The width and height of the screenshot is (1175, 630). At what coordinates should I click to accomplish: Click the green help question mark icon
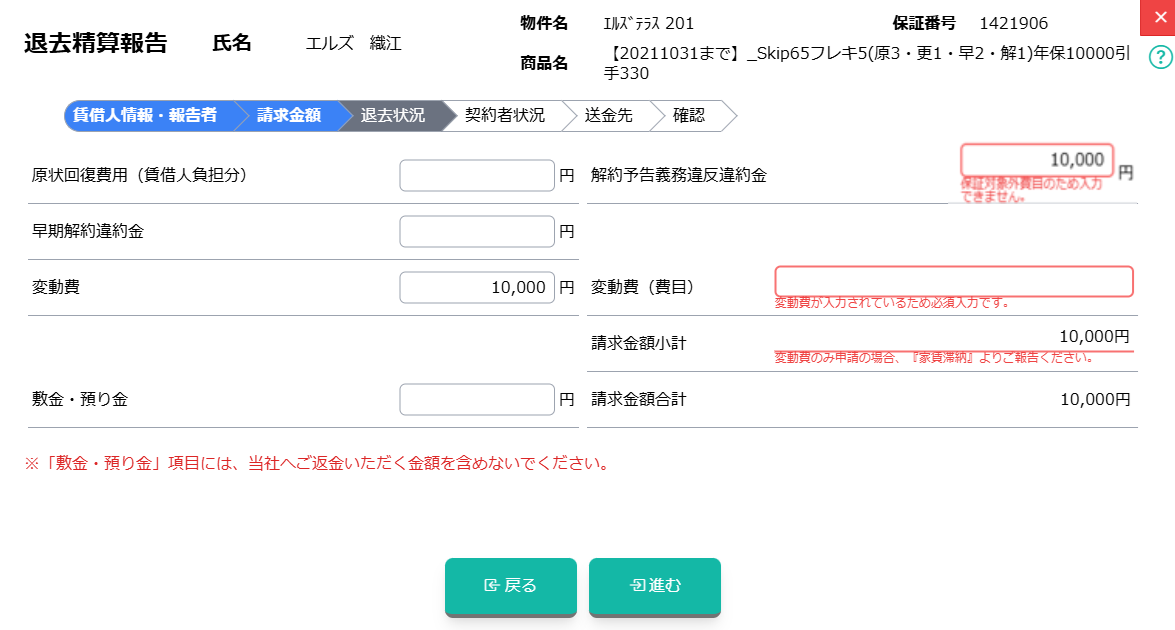(1161, 56)
